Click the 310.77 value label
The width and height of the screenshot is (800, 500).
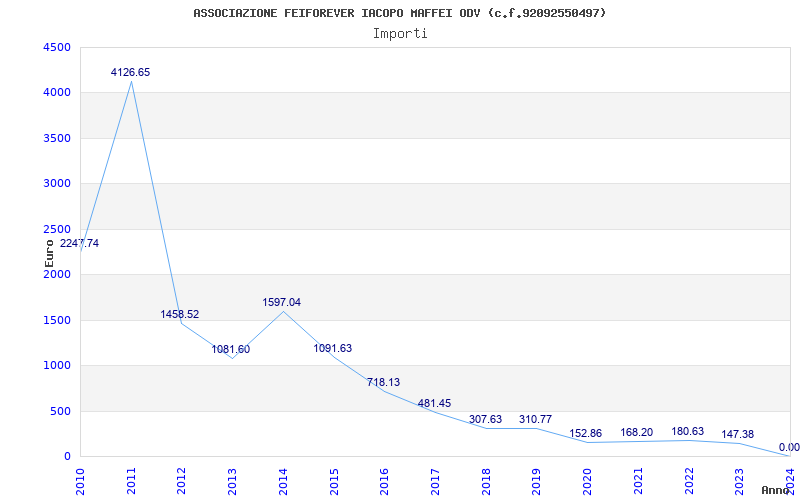(x=535, y=419)
